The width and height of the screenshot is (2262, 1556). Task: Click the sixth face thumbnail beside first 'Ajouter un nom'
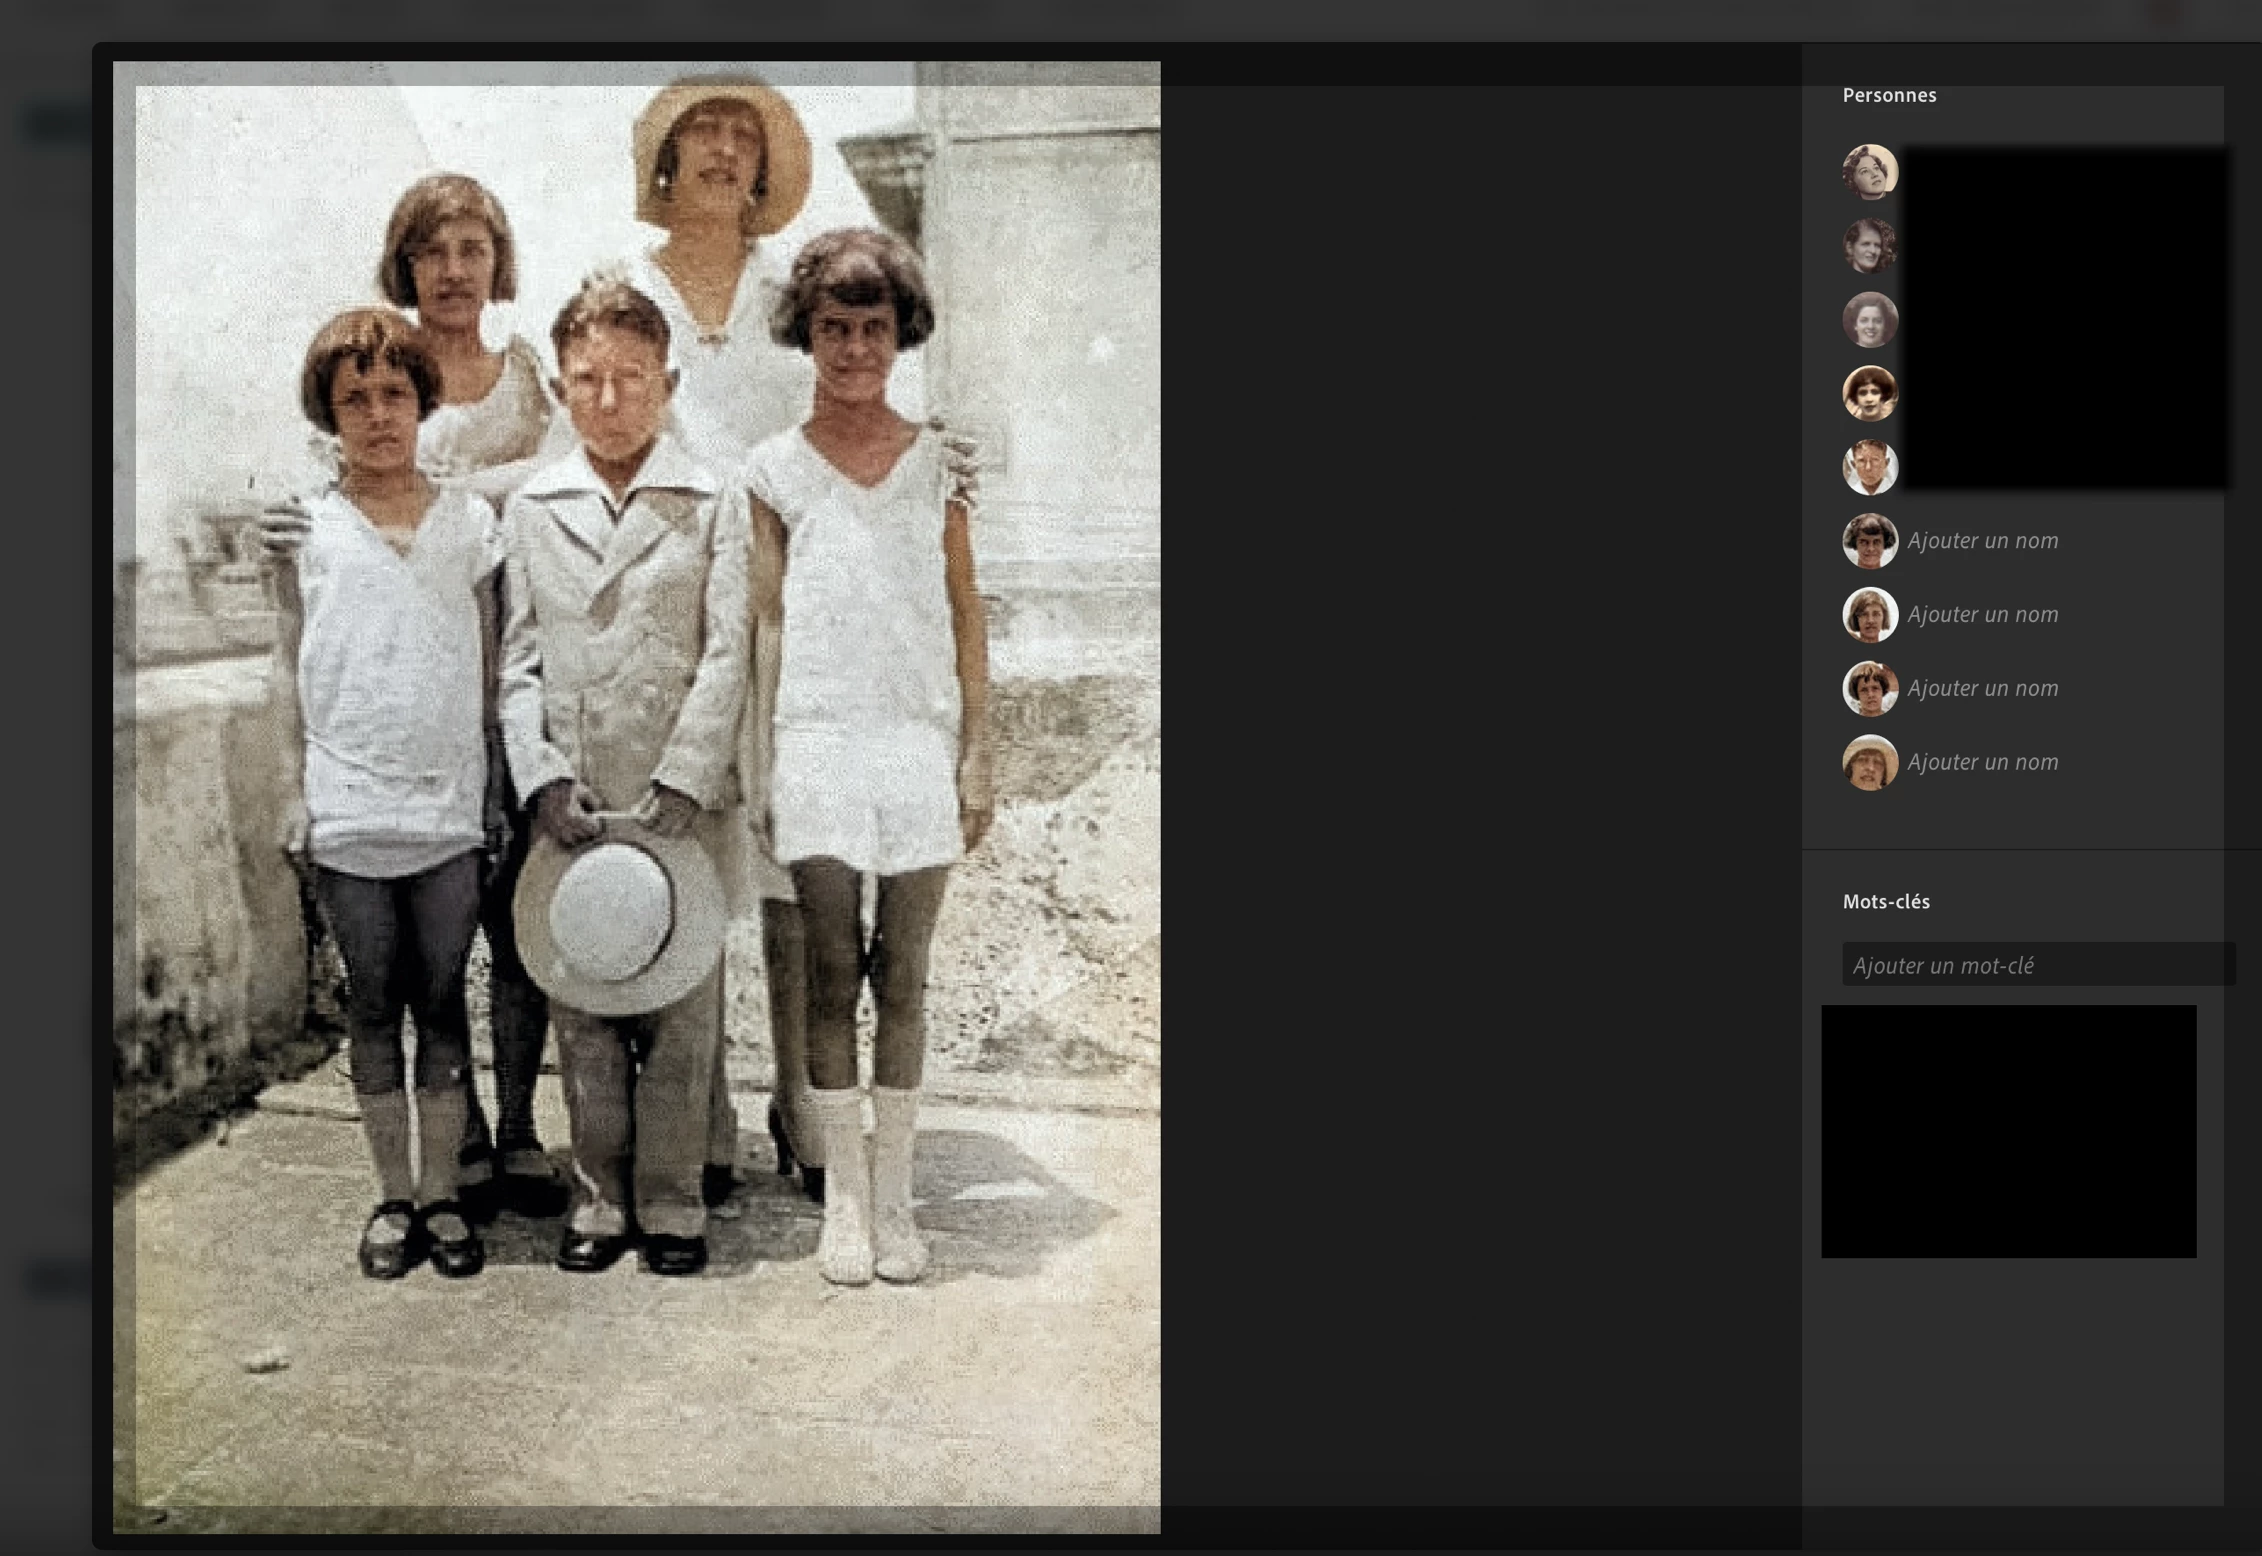click(x=1869, y=541)
